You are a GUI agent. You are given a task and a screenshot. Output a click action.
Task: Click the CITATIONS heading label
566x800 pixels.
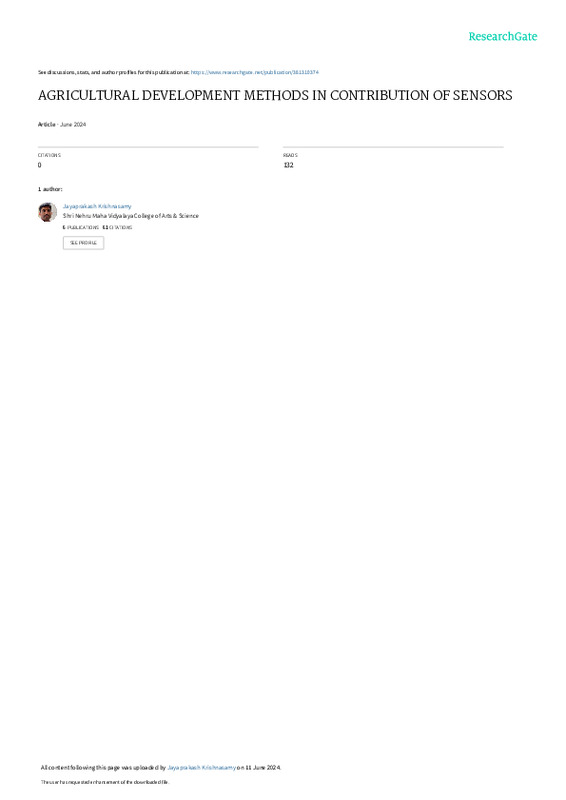49,155
